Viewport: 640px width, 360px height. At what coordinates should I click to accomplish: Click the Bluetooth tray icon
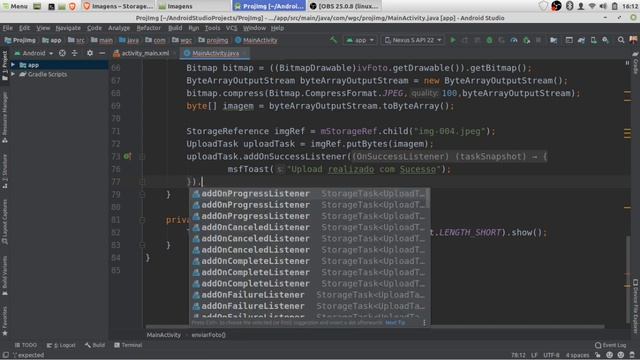[569, 6]
